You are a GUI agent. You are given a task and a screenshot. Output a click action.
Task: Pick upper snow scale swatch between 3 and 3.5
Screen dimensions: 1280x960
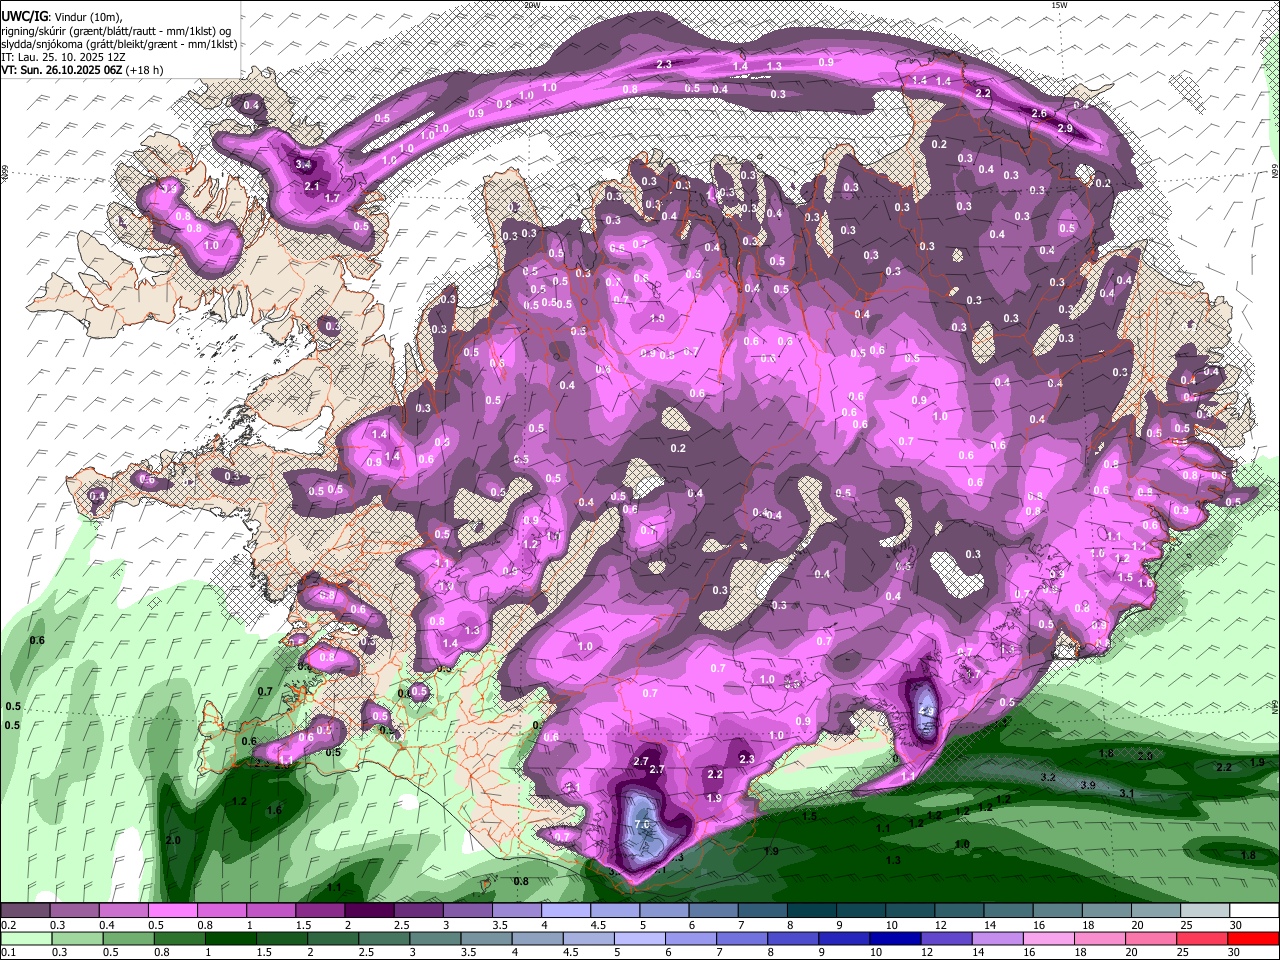pos(468,911)
